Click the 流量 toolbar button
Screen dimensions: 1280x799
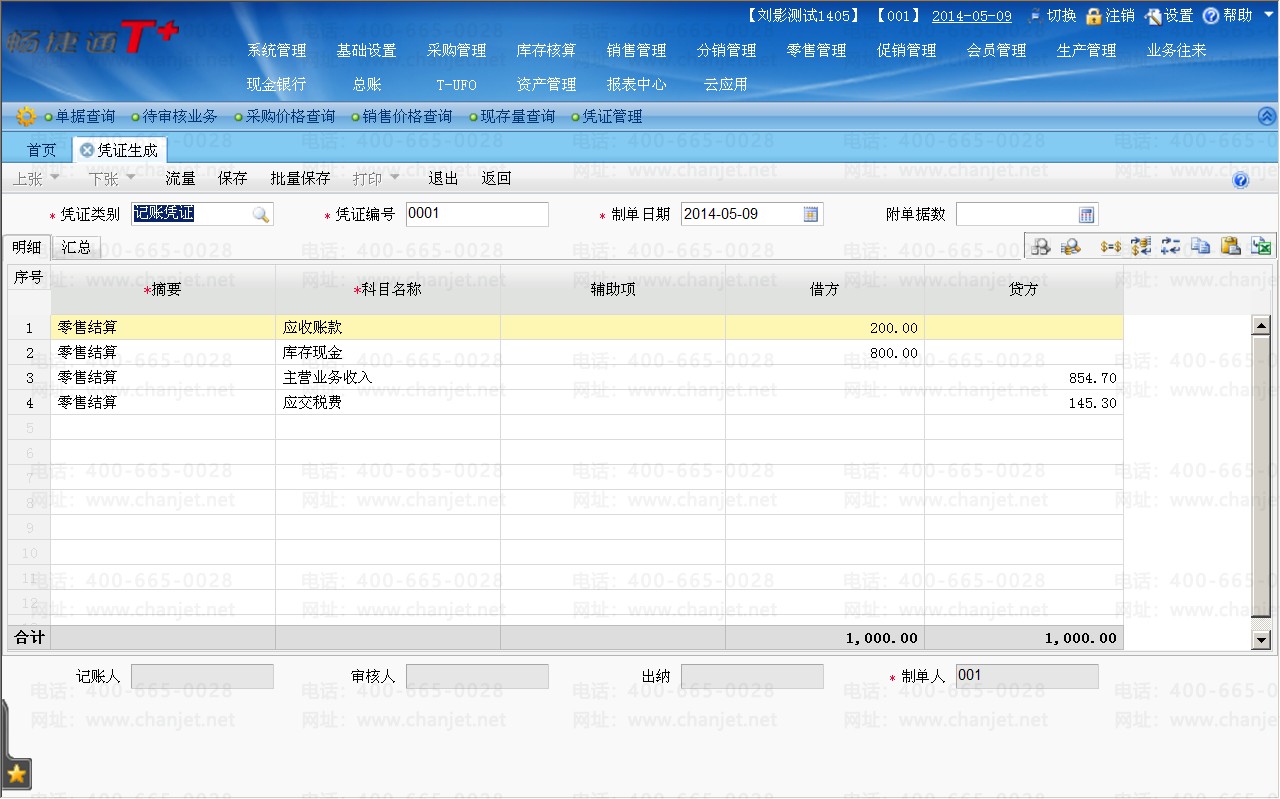click(x=181, y=179)
